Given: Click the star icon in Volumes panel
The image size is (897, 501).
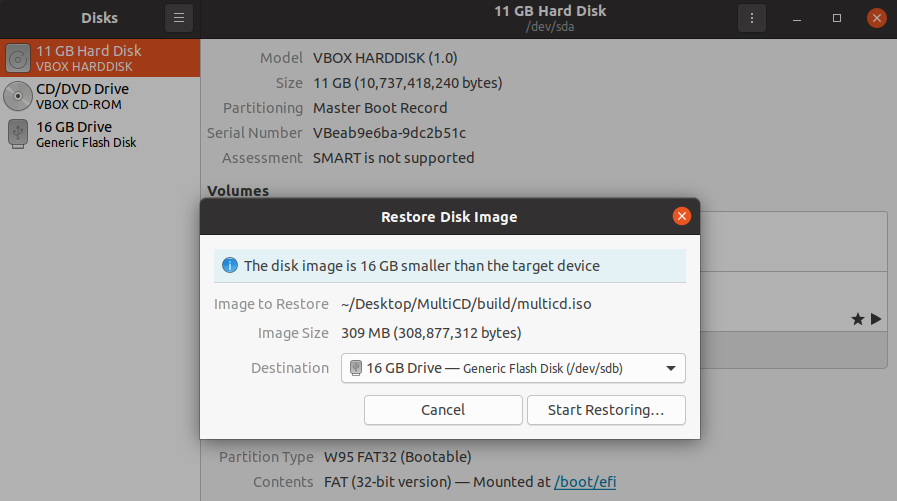Looking at the screenshot, I should pos(857,319).
